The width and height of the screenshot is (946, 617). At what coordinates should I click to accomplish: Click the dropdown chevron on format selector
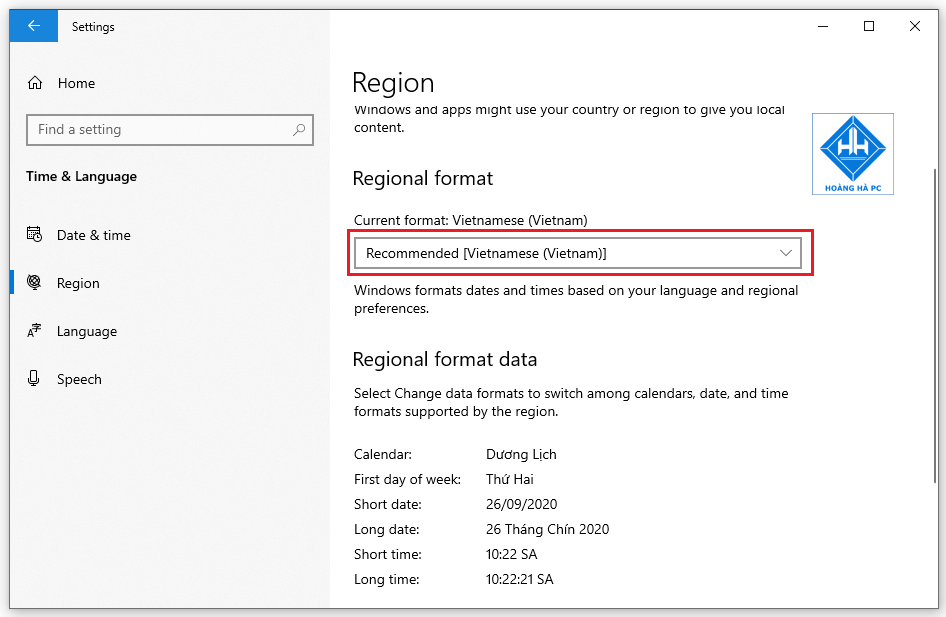786,253
